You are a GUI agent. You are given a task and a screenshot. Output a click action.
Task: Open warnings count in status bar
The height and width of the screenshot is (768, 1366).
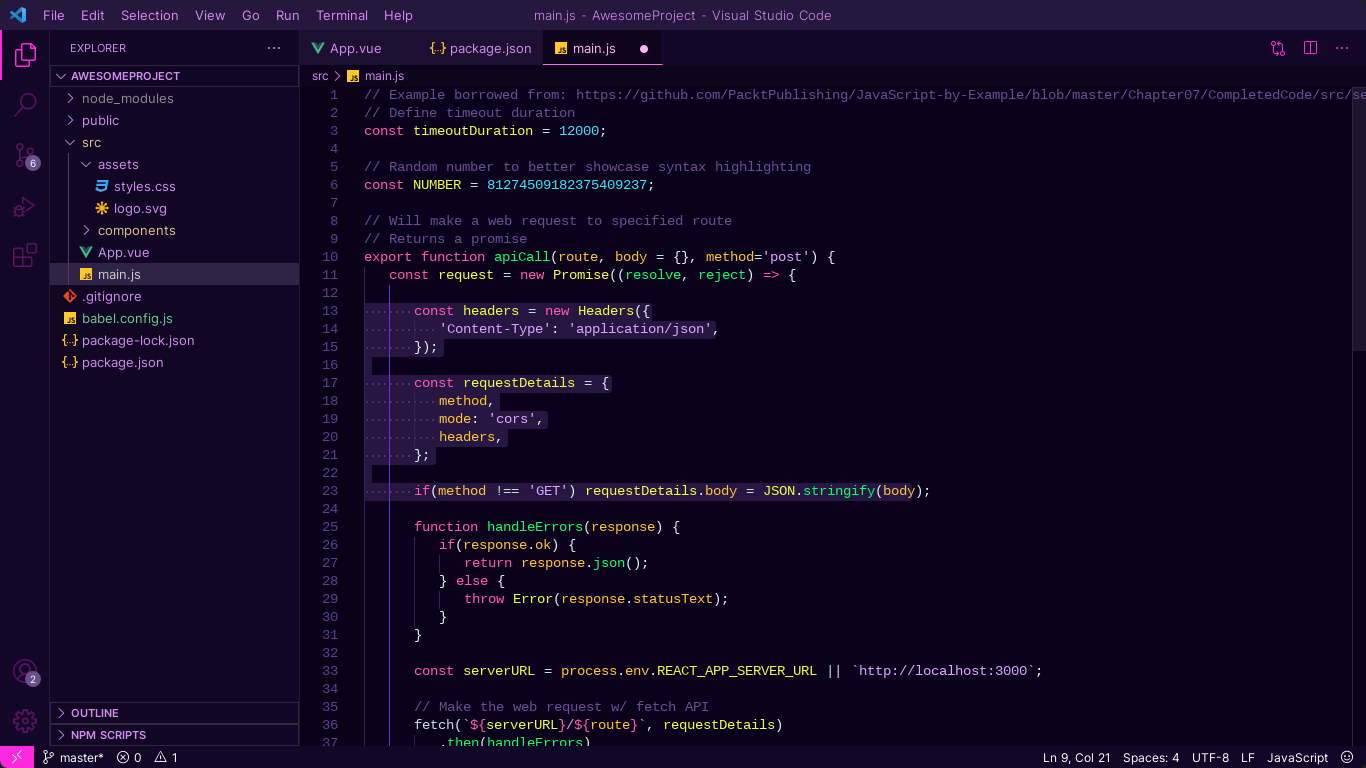tap(166, 757)
